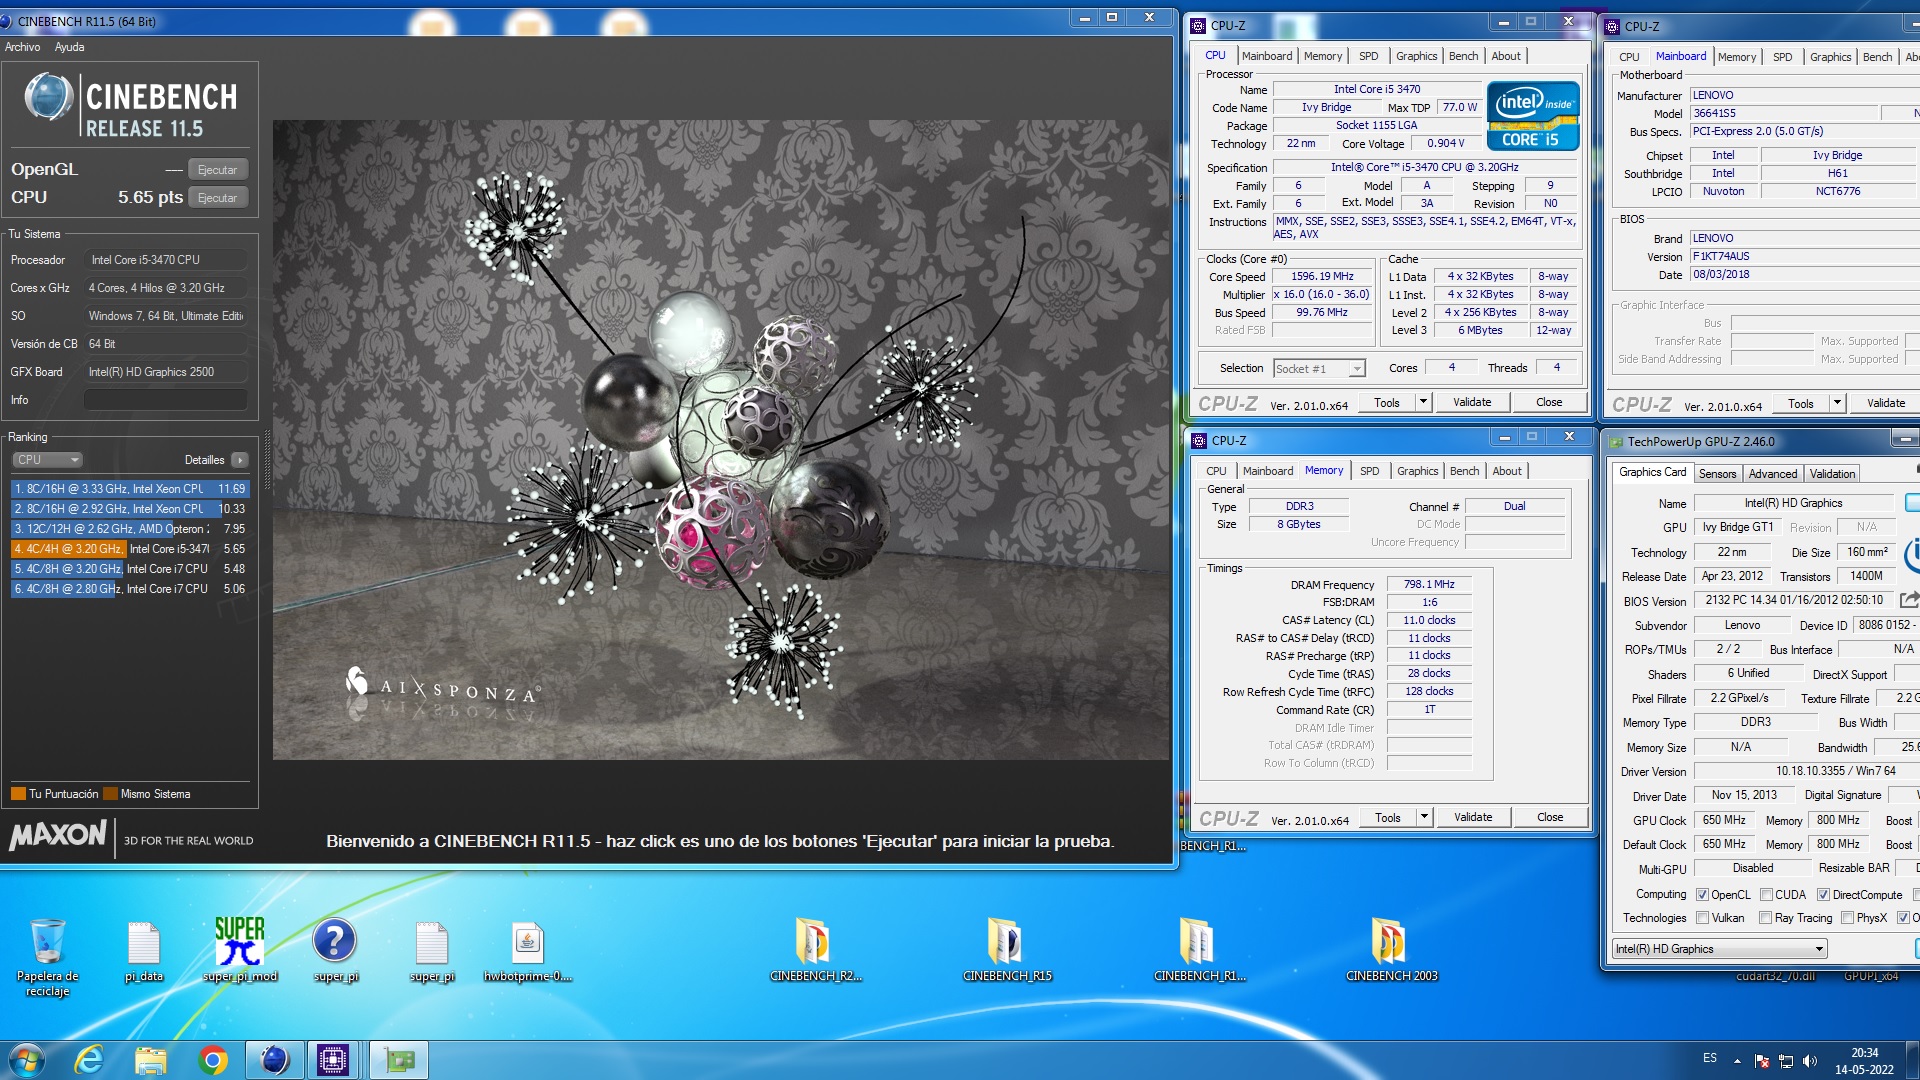The height and width of the screenshot is (1080, 1920).
Task: Click Validate in the CPU-Z CPU window
Action: pyautogui.click(x=1472, y=402)
